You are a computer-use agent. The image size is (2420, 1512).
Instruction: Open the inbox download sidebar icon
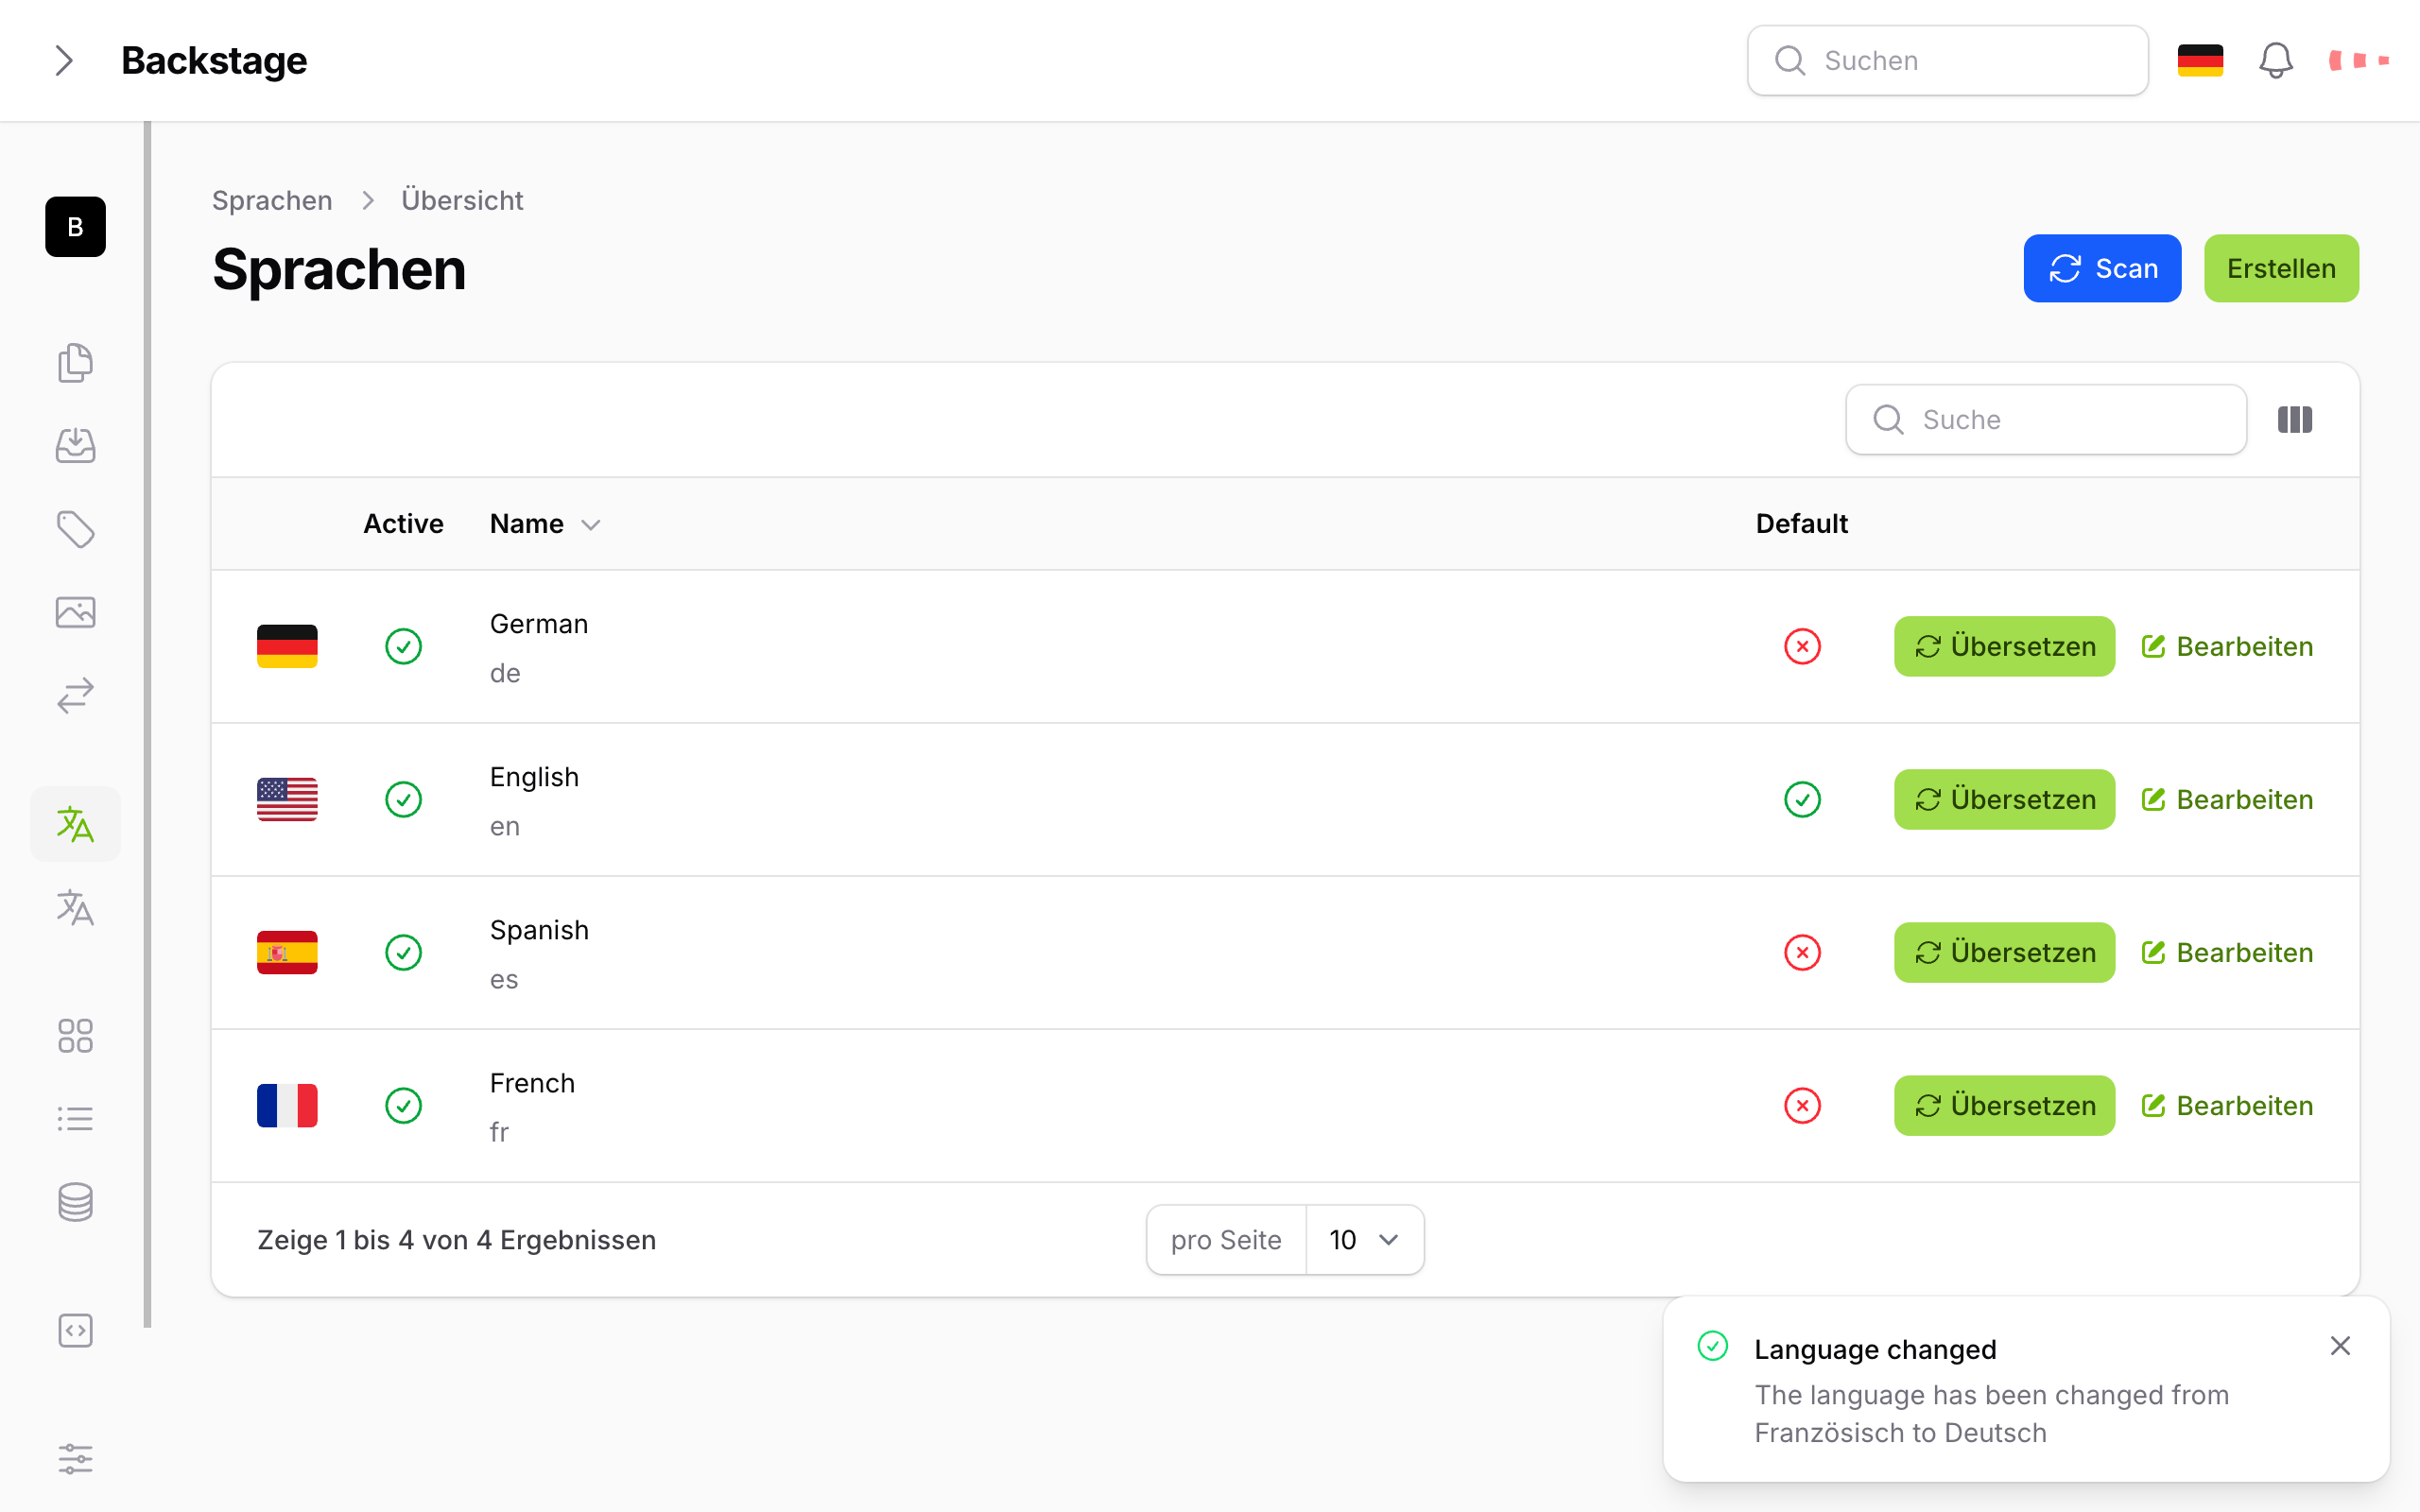[x=75, y=445]
